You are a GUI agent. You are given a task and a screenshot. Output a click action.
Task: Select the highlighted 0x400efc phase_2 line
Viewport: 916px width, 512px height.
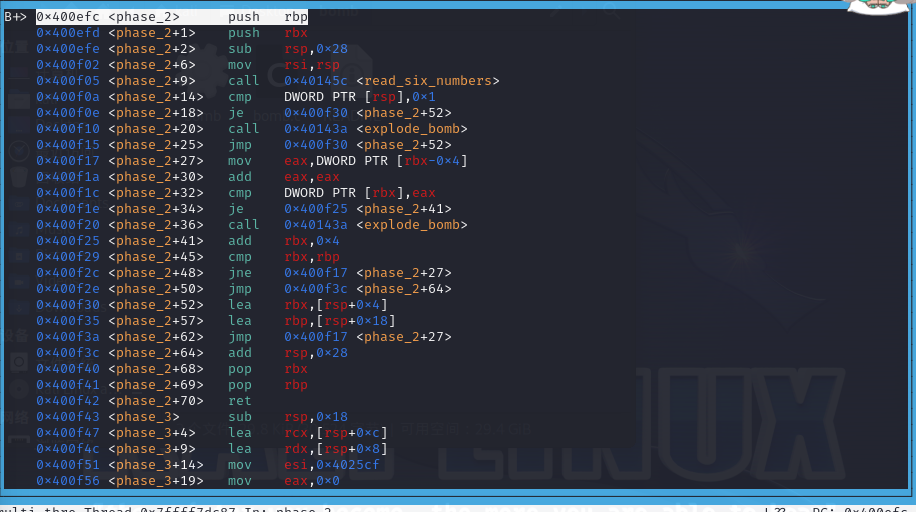point(171,17)
